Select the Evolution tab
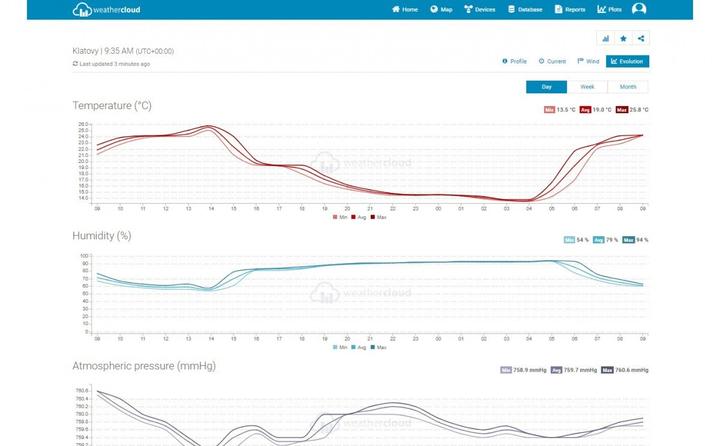The width and height of the screenshot is (720, 446). (x=627, y=61)
